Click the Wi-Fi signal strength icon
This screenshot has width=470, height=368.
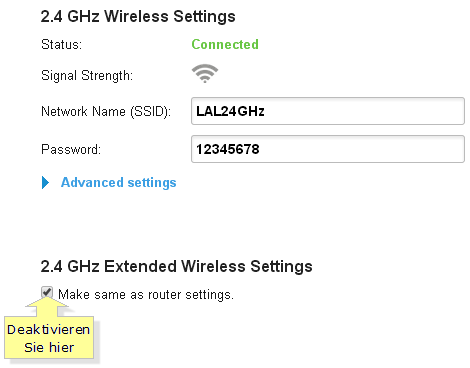coord(205,73)
